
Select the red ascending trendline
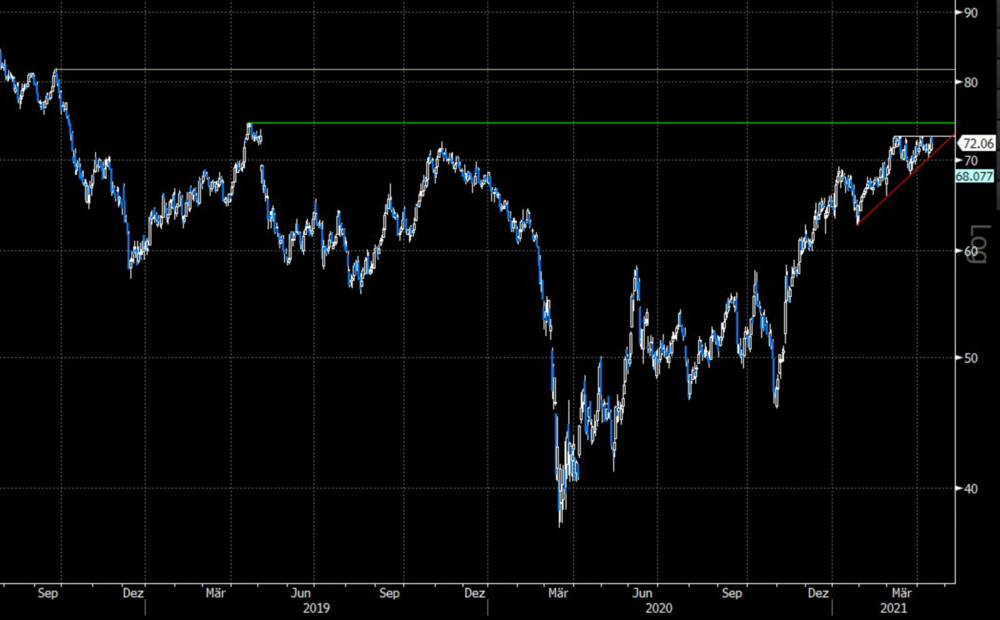click(x=906, y=180)
